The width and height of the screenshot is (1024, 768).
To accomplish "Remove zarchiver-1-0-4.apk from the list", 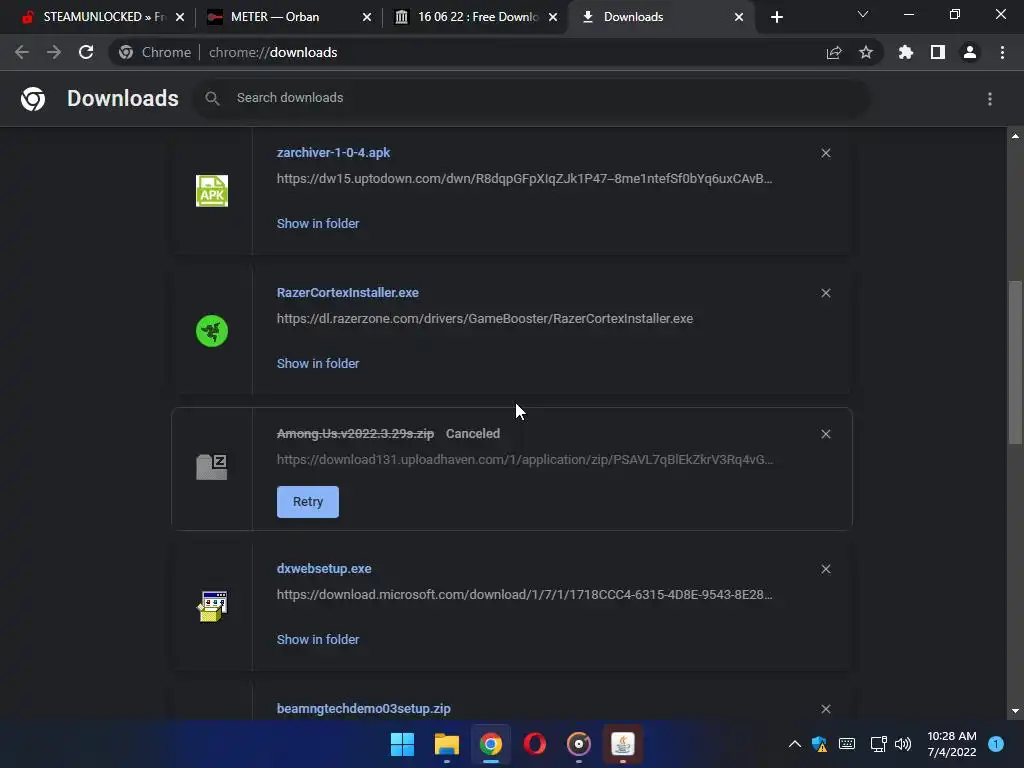I will pos(826,153).
